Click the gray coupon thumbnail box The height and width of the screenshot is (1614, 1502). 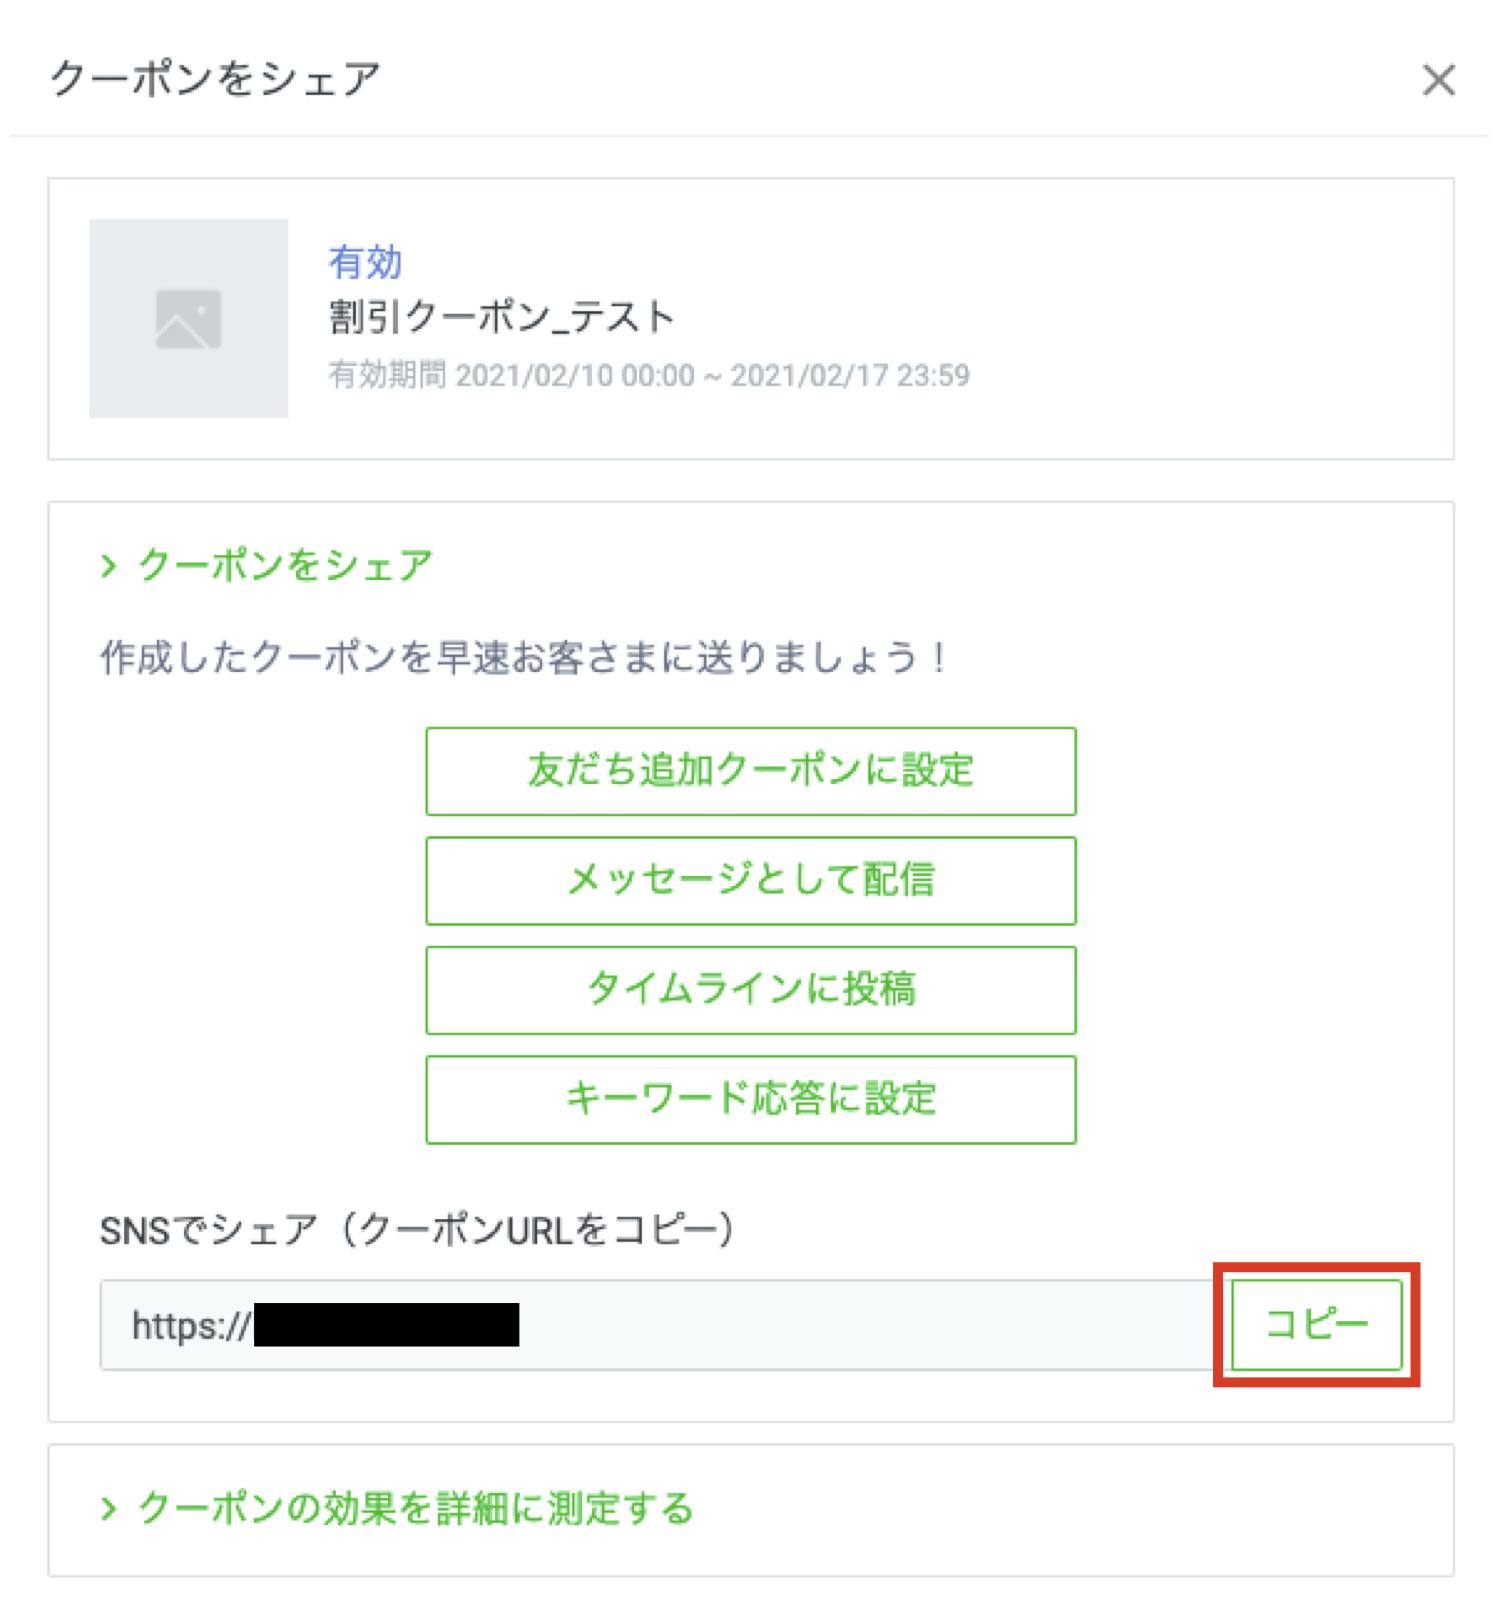coord(188,318)
